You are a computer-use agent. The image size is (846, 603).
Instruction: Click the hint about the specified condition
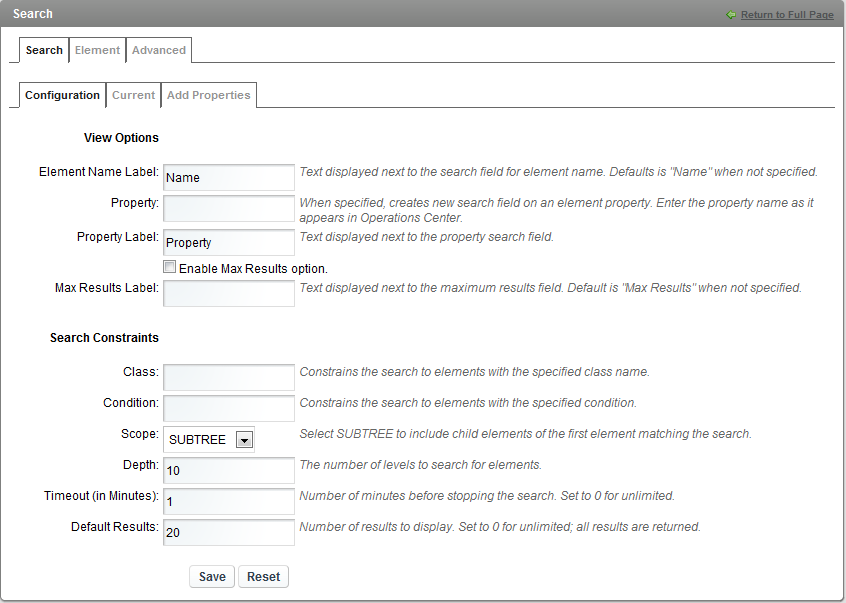[x=468, y=403]
